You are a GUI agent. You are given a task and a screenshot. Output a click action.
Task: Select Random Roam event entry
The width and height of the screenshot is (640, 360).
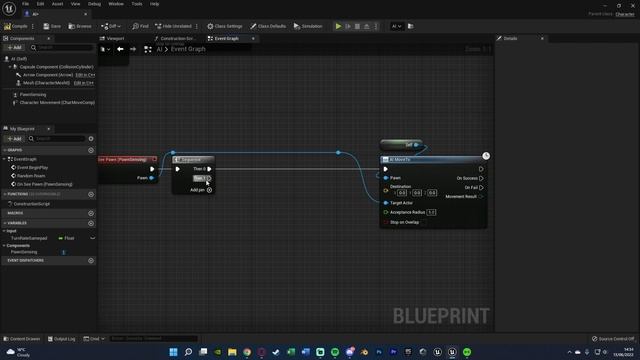[31, 176]
